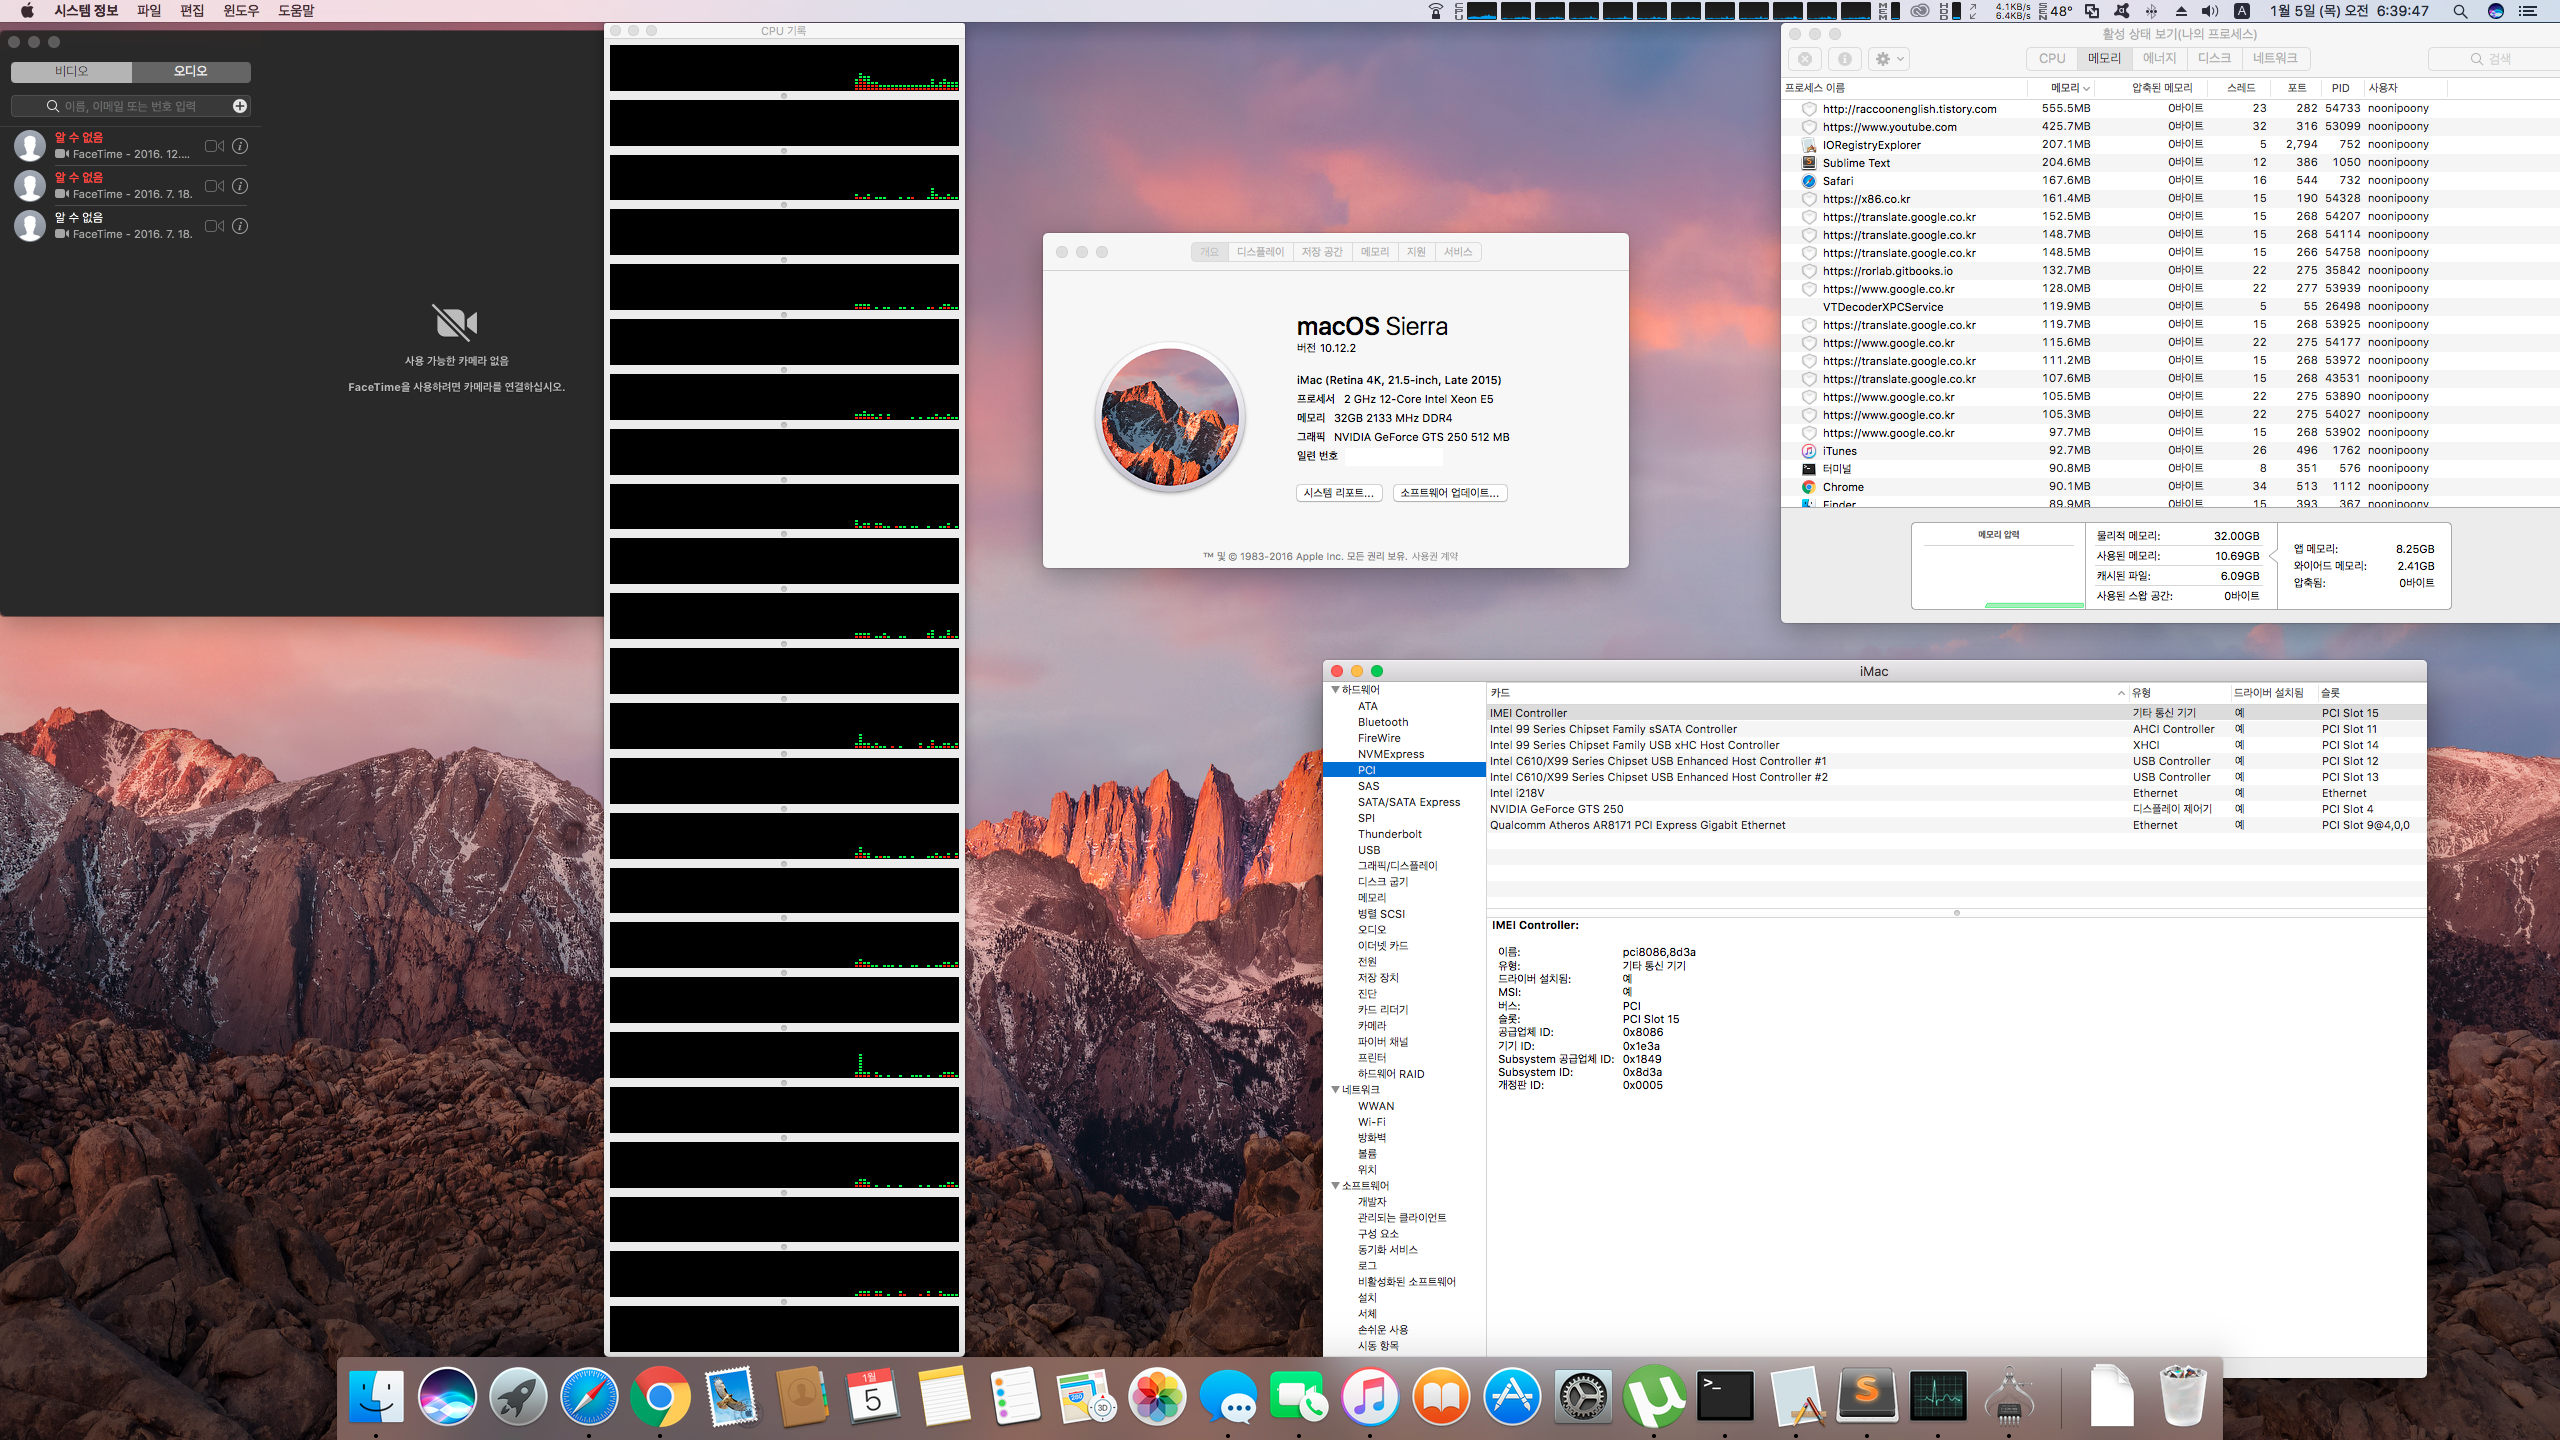Start video call for FaceTime 2016. 12 entry

[x=214, y=146]
